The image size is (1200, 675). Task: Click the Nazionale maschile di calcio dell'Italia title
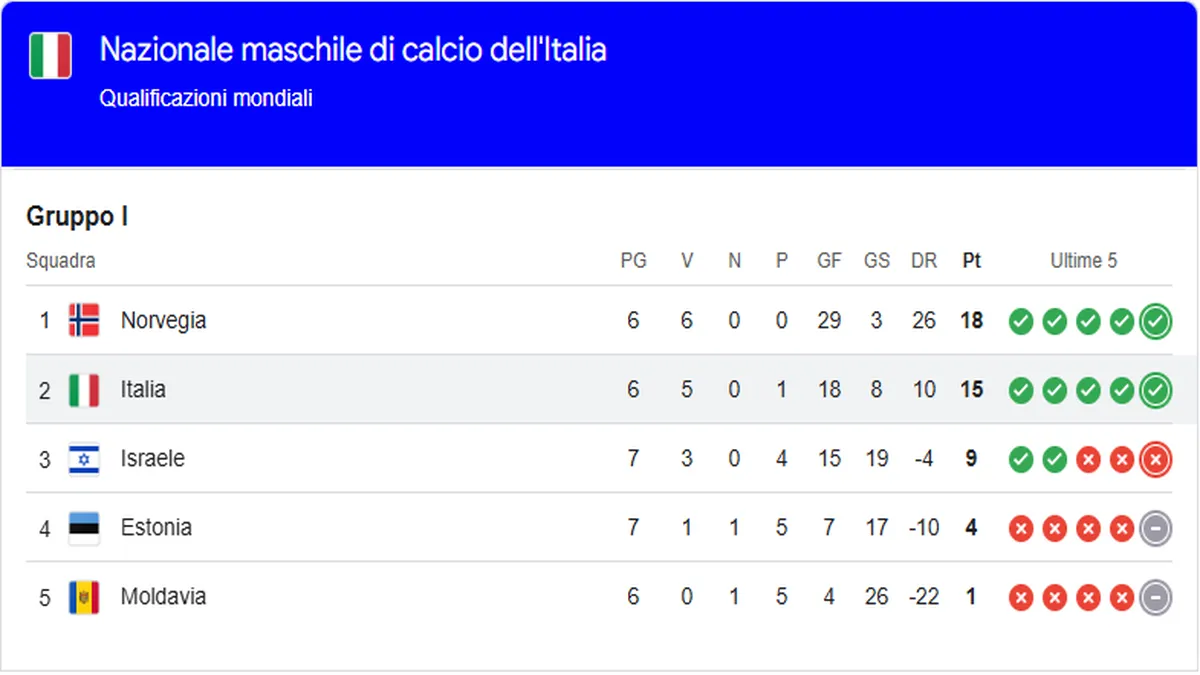pos(354,48)
